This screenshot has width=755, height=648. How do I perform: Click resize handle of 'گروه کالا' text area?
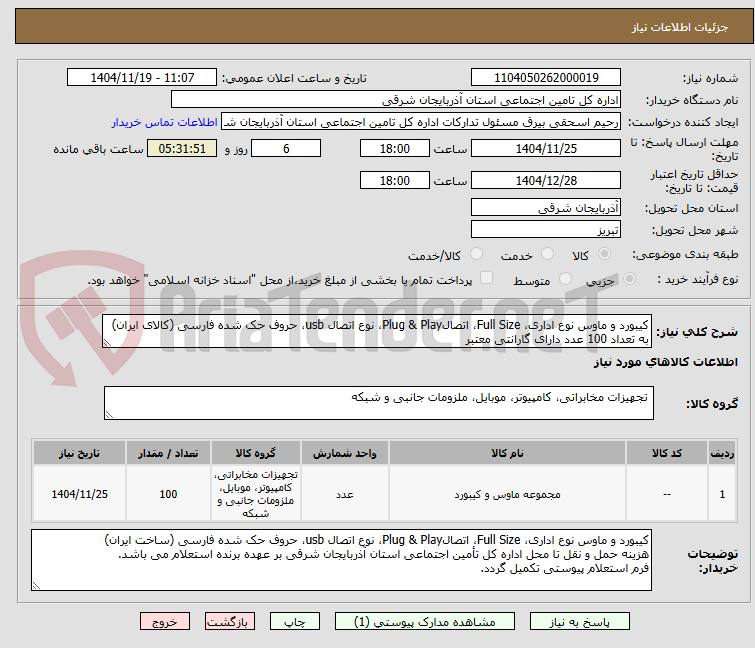(109, 415)
